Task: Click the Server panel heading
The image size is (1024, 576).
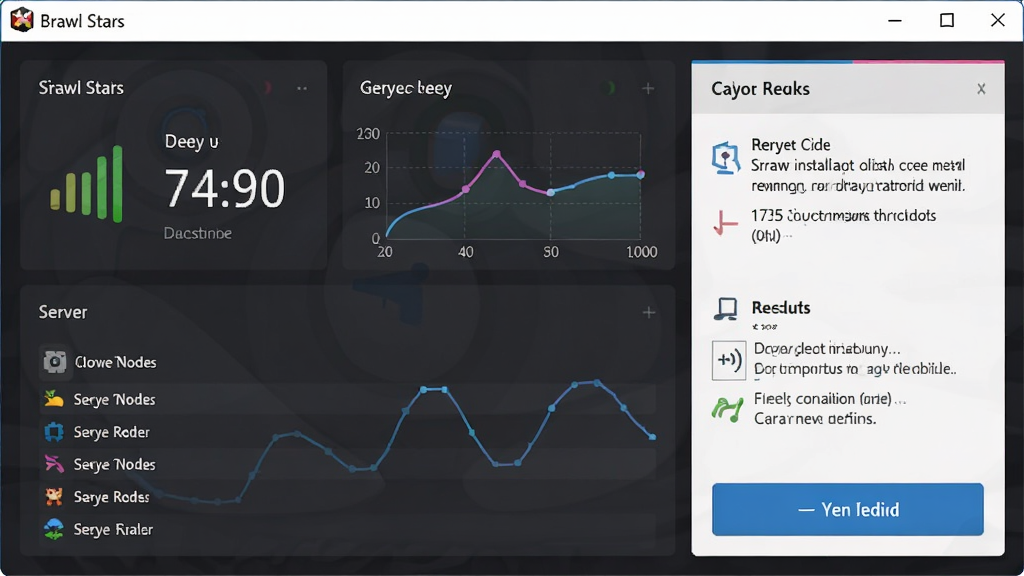Action: click(63, 312)
